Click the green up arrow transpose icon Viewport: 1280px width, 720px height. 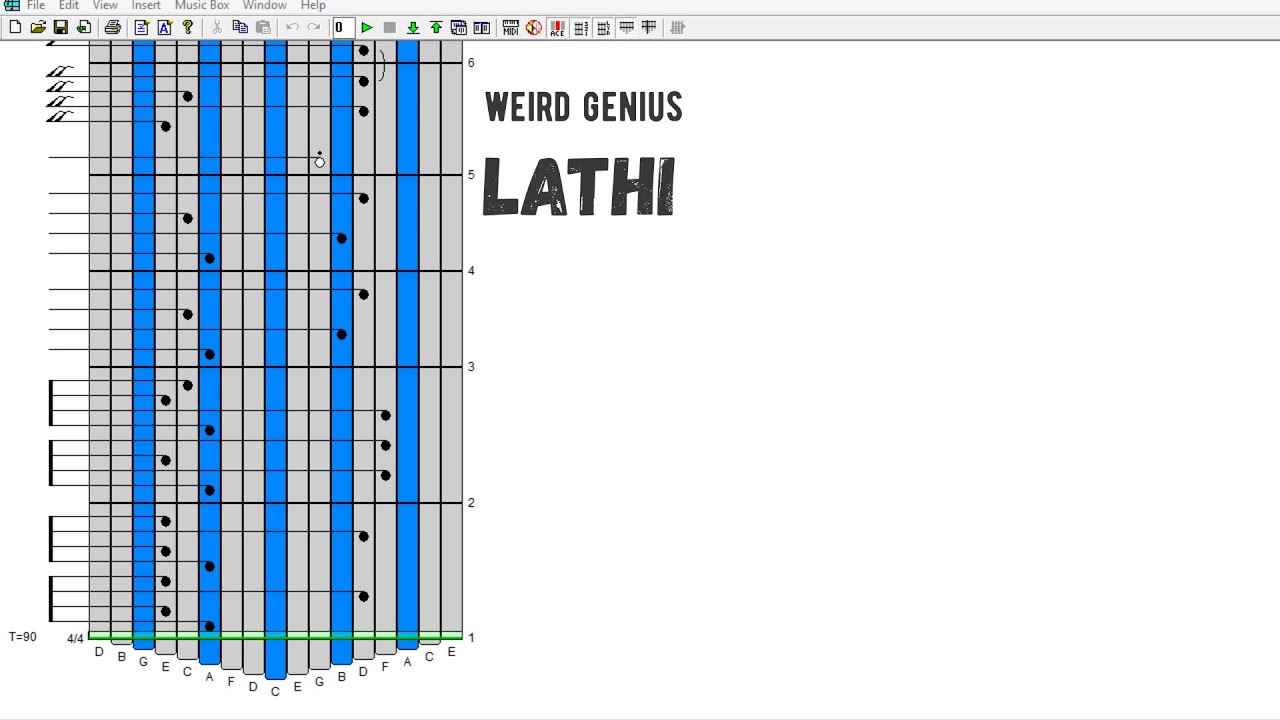[436, 28]
